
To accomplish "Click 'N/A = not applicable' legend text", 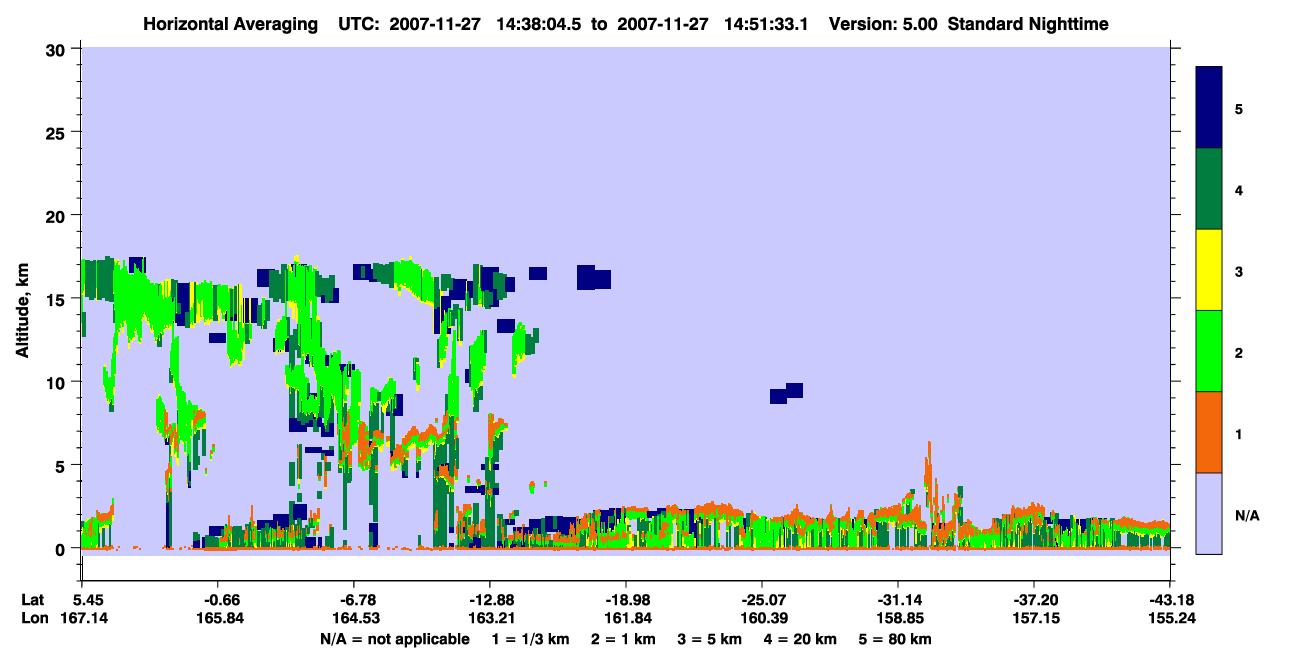I will pos(394,639).
